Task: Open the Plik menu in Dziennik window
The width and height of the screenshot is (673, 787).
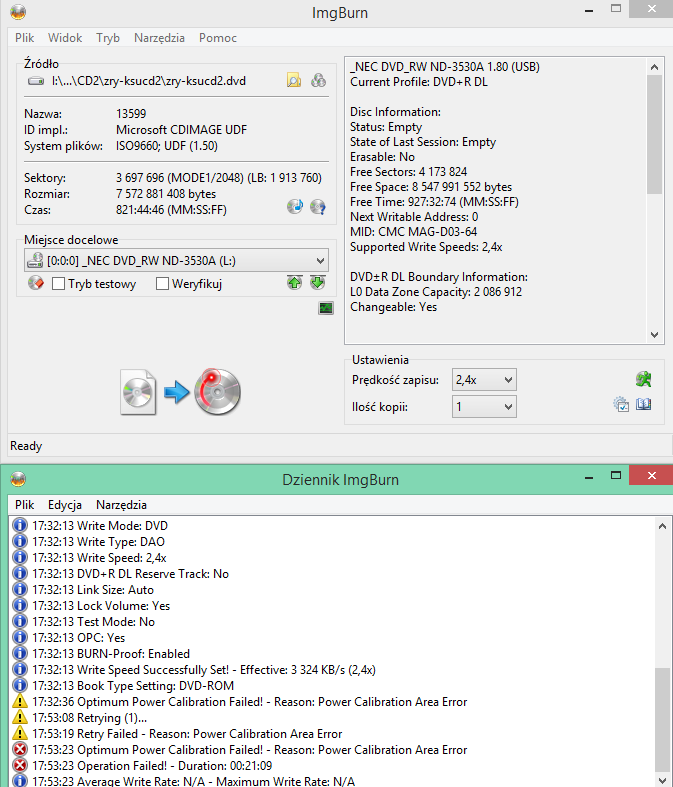Action: (x=25, y=505)
